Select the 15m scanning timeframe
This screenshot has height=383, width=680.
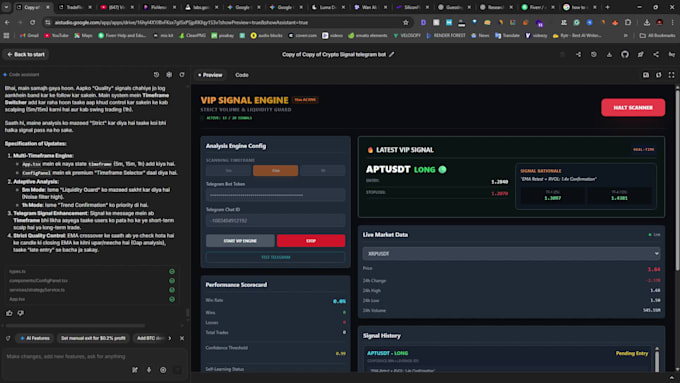[275, 170]
